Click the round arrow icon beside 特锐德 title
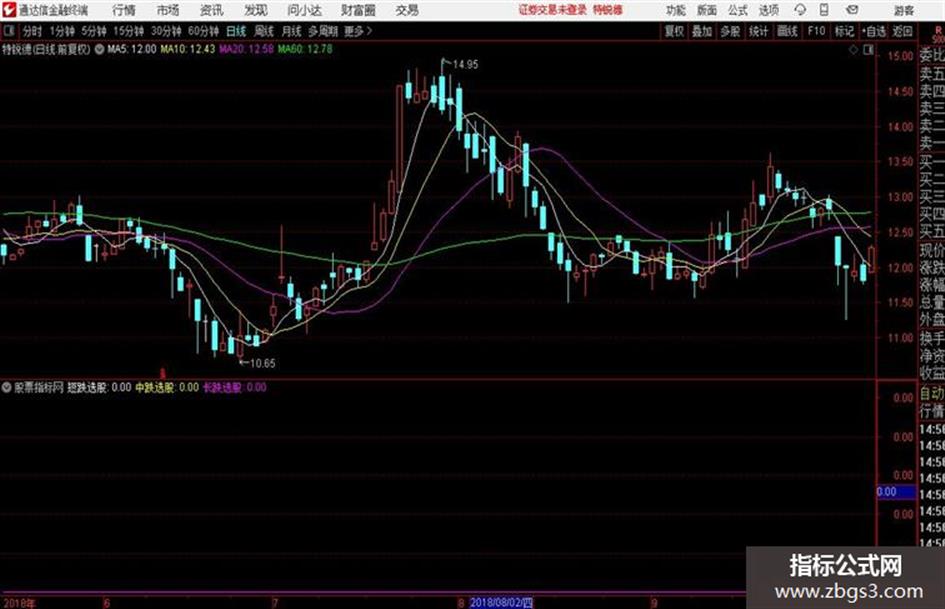The height and width of the screenshot is (609, 945). tap(99, 49)
